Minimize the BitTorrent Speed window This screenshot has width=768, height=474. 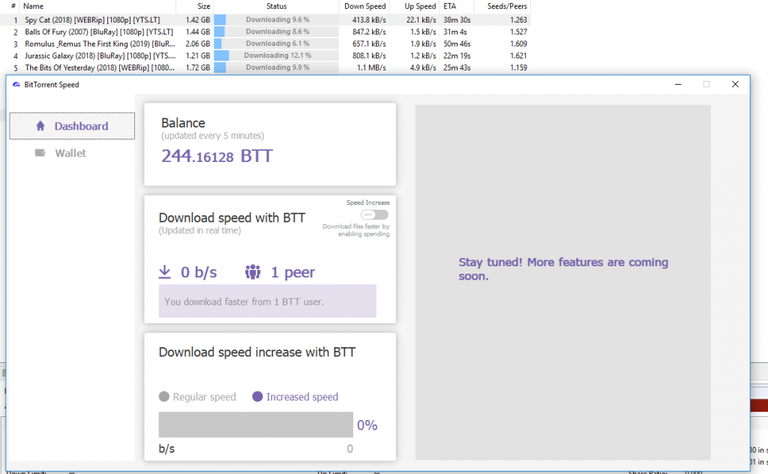[x=678, y=84]
